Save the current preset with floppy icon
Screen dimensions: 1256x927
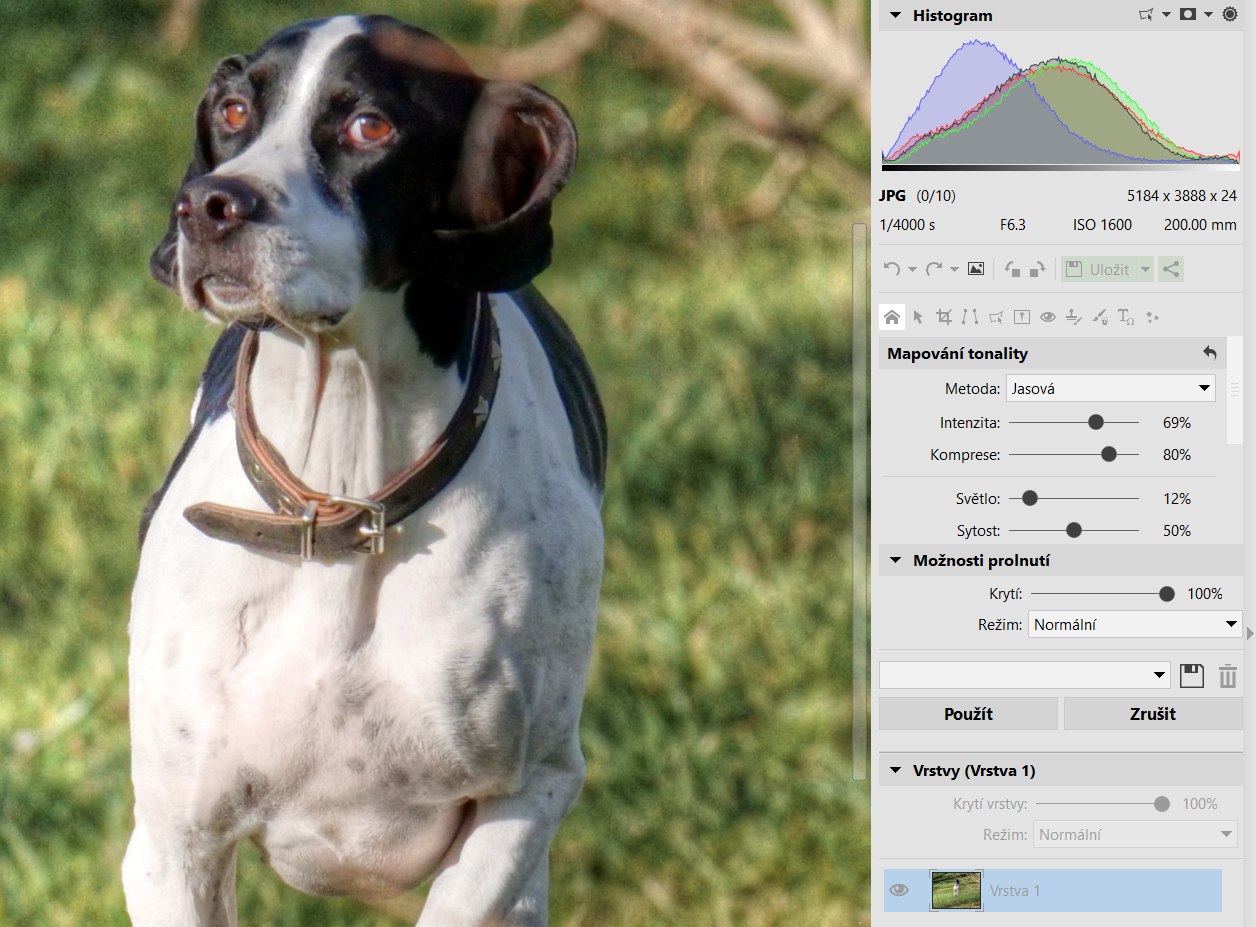pyautogui.click(x=1191, y=675)
